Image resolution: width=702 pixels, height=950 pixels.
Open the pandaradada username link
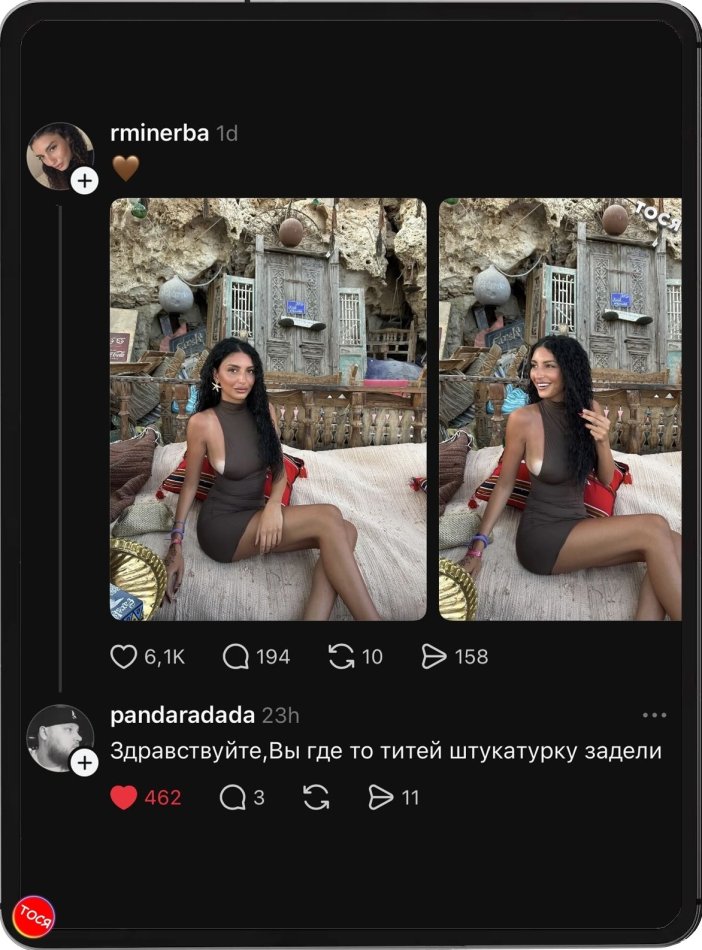(x=182, y=716)
